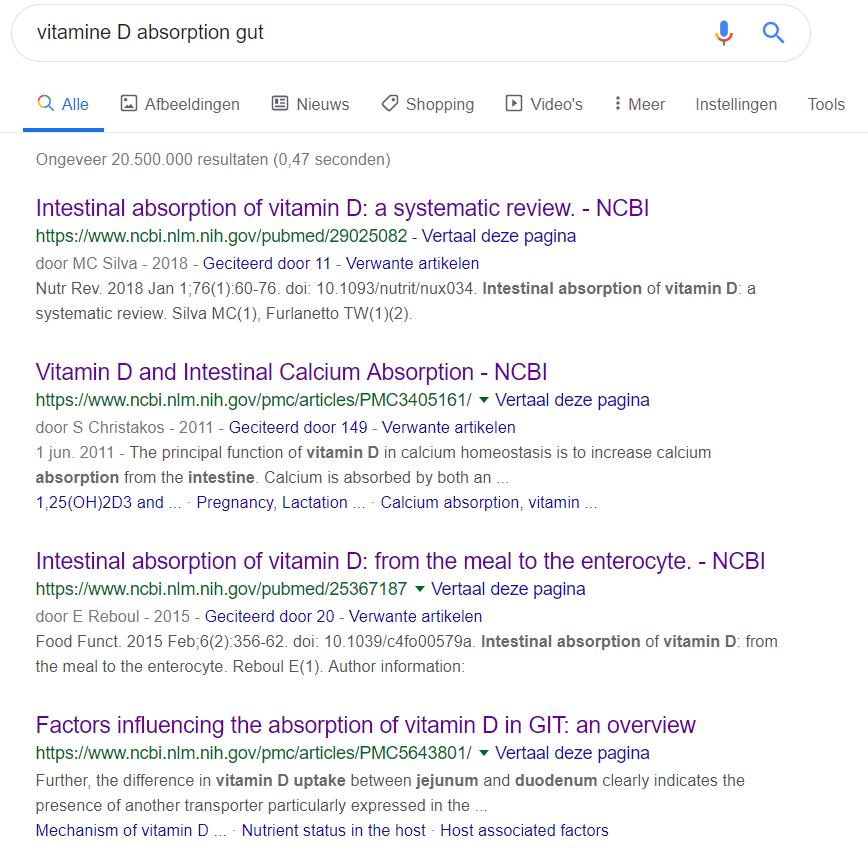This screenshot has width=868, height=862.
Task: Click the Nieuws newspaper icon
Action: [280, 104]
